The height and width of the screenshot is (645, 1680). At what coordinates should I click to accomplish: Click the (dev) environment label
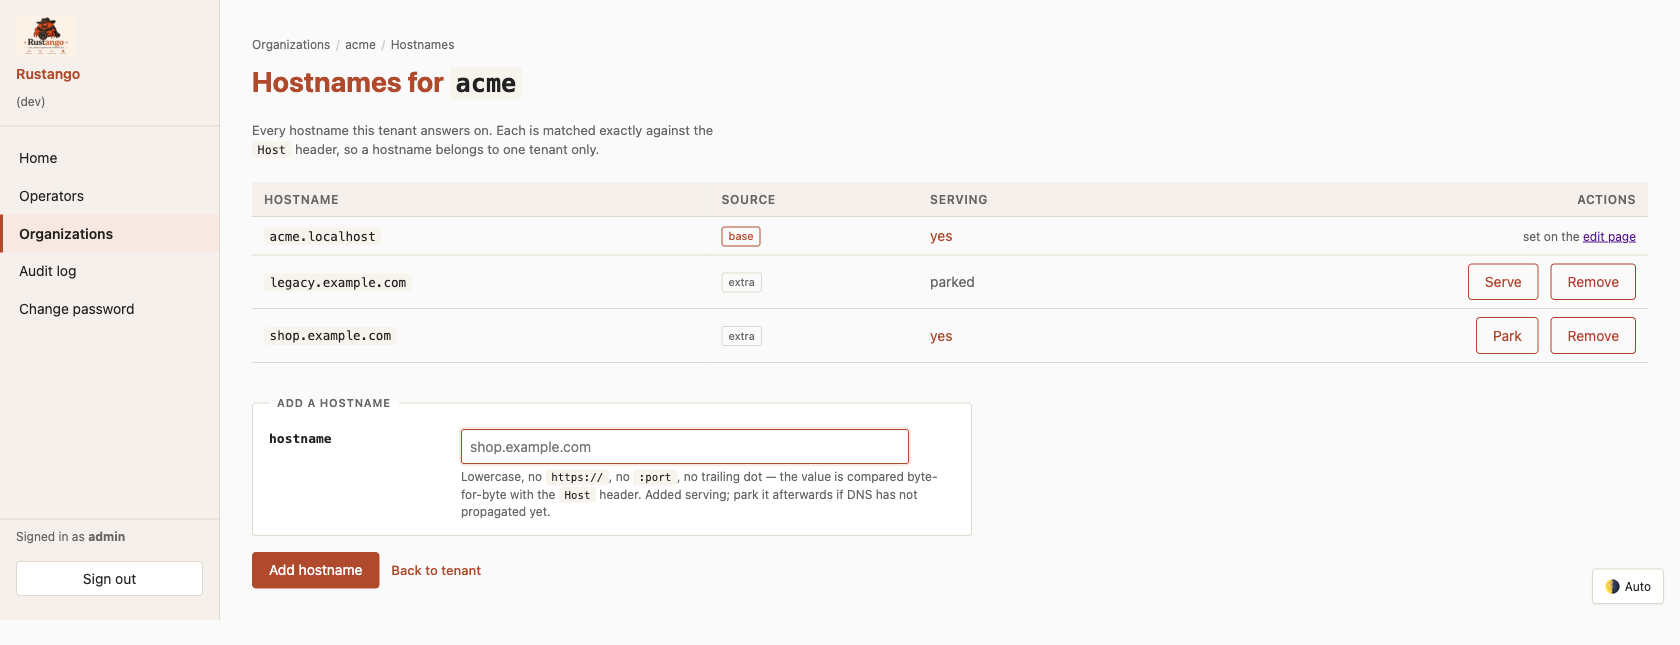[x=30, y=102]
